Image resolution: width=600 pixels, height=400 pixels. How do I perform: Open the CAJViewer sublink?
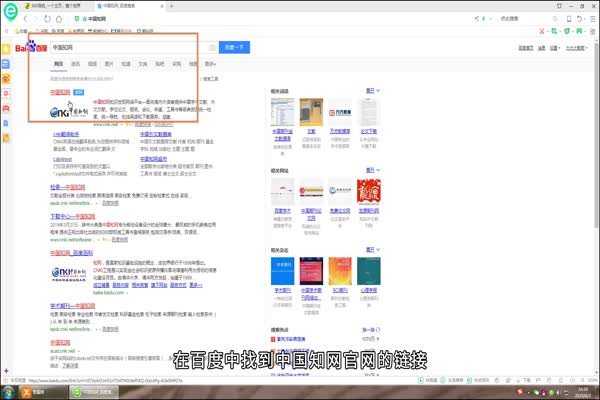click(x=62, y=159)
